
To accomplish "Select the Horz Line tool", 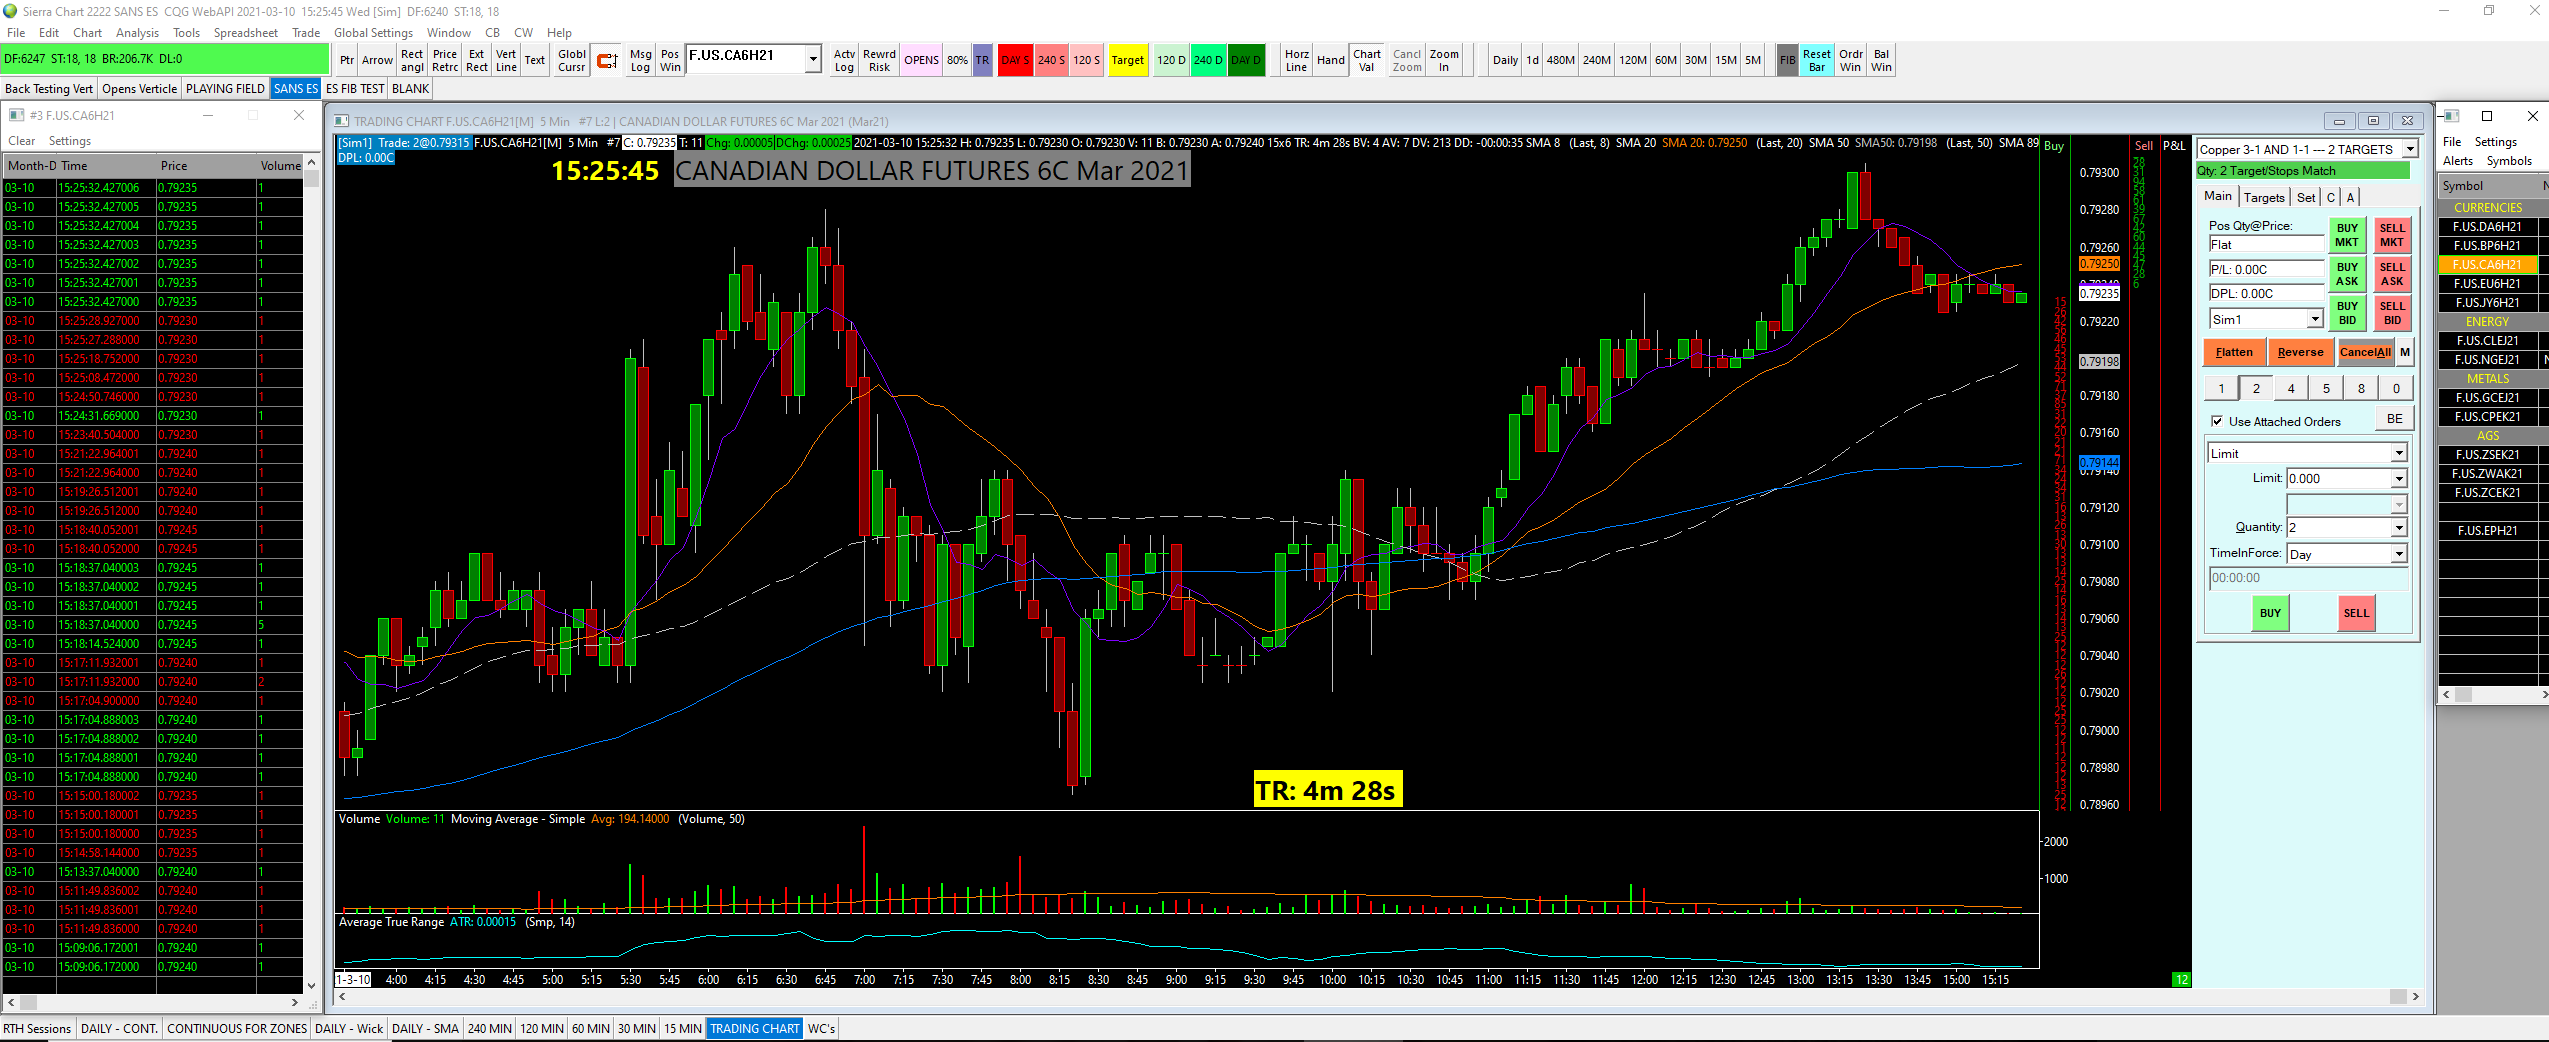I will [x=1297, y=60].
